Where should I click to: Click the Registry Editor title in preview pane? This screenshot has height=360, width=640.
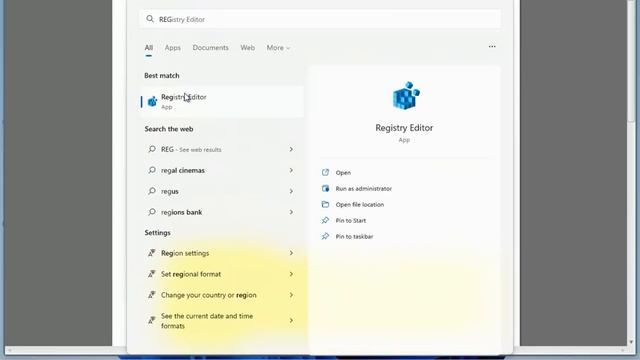tap(404, 128)
